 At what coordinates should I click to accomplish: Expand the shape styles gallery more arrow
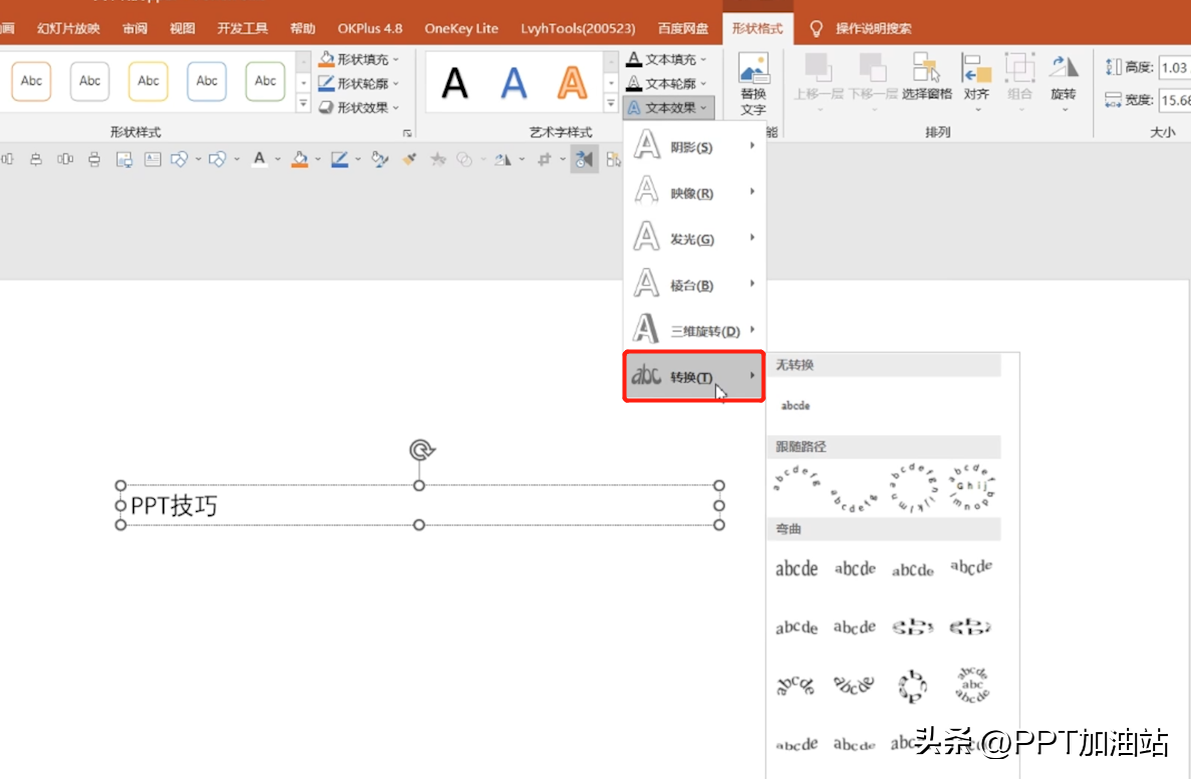303,102
